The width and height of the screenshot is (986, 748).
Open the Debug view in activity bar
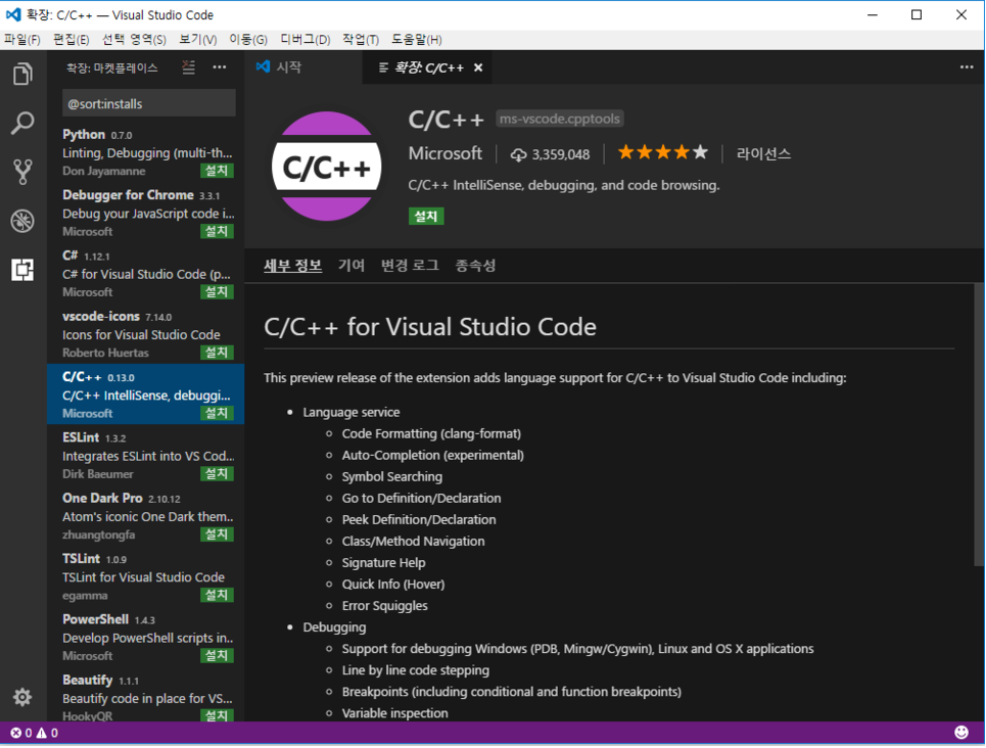coord(23,221)
